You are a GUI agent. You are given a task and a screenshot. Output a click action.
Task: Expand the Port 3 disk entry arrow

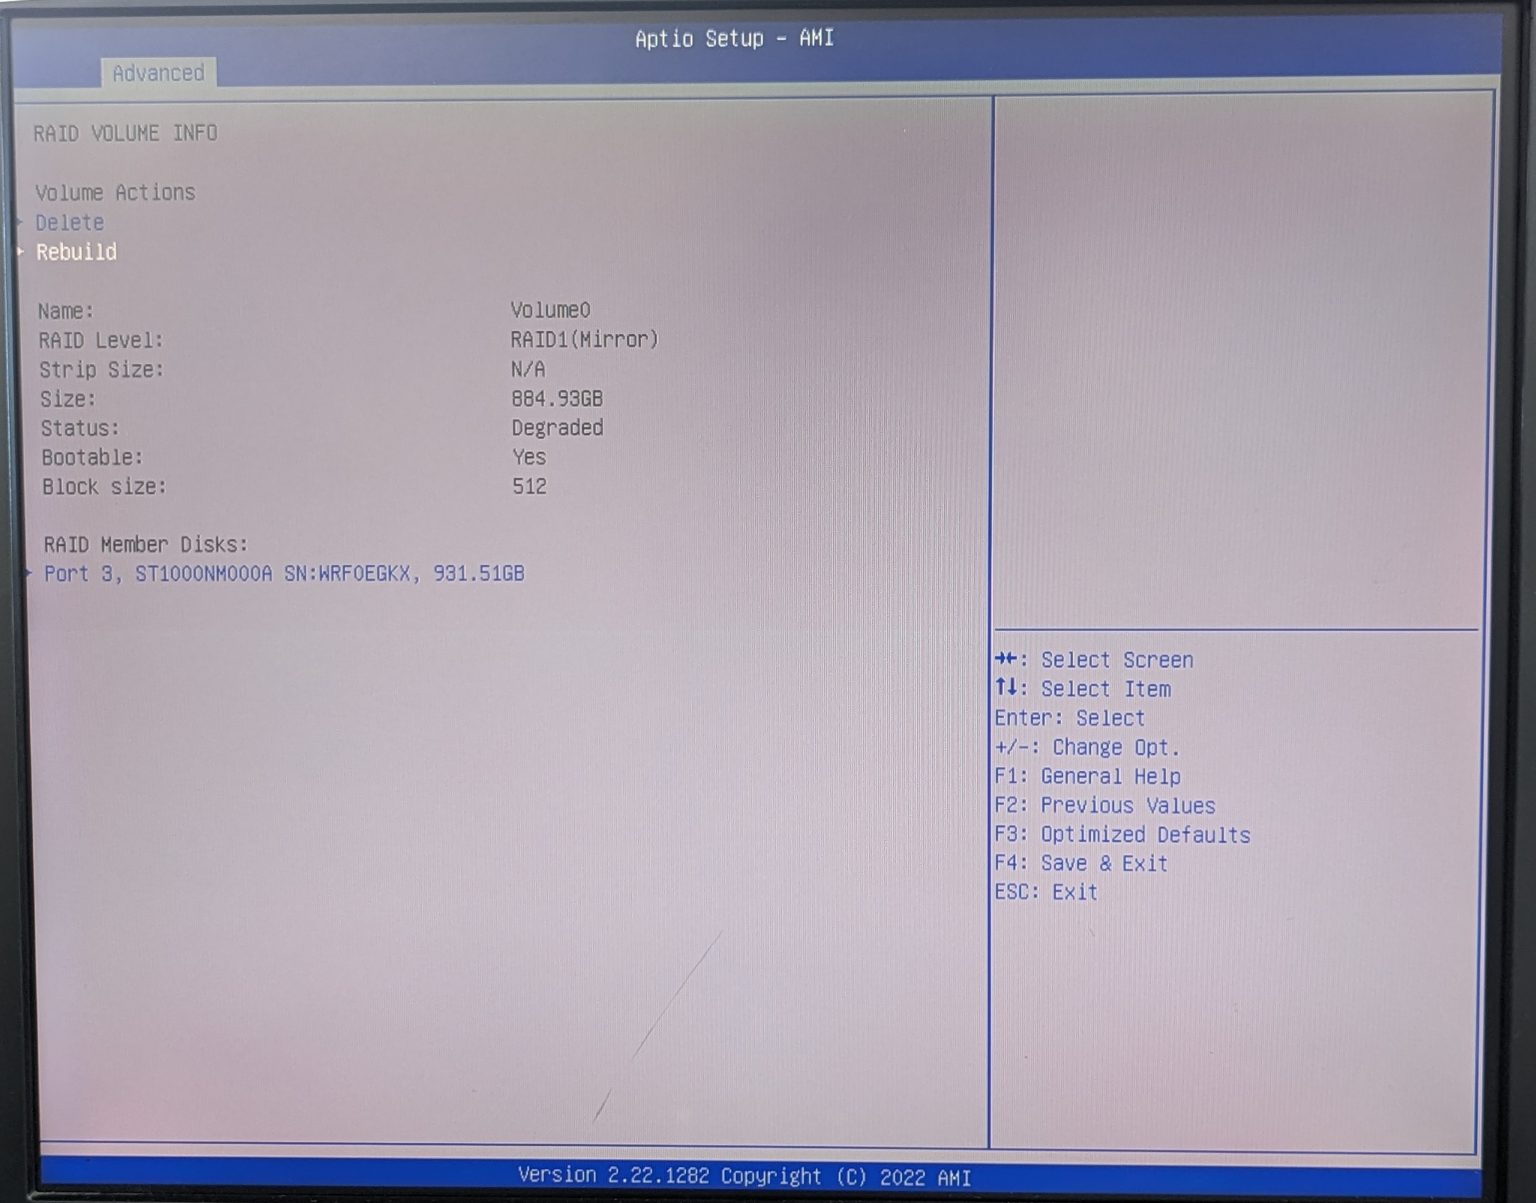[x=28, y=574]
